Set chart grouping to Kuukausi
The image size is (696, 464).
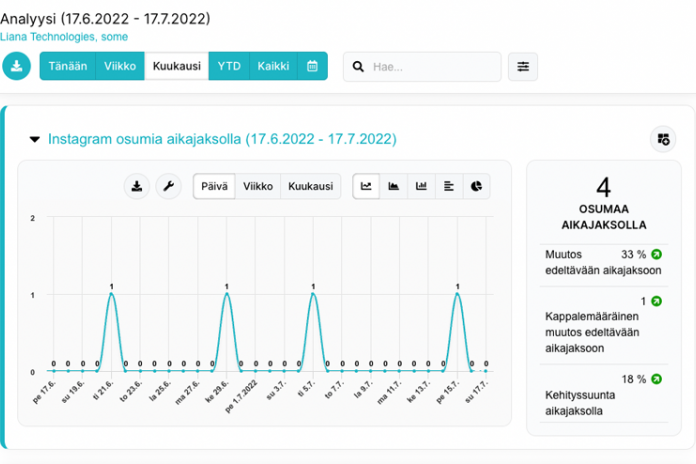[x=310, y=186]
